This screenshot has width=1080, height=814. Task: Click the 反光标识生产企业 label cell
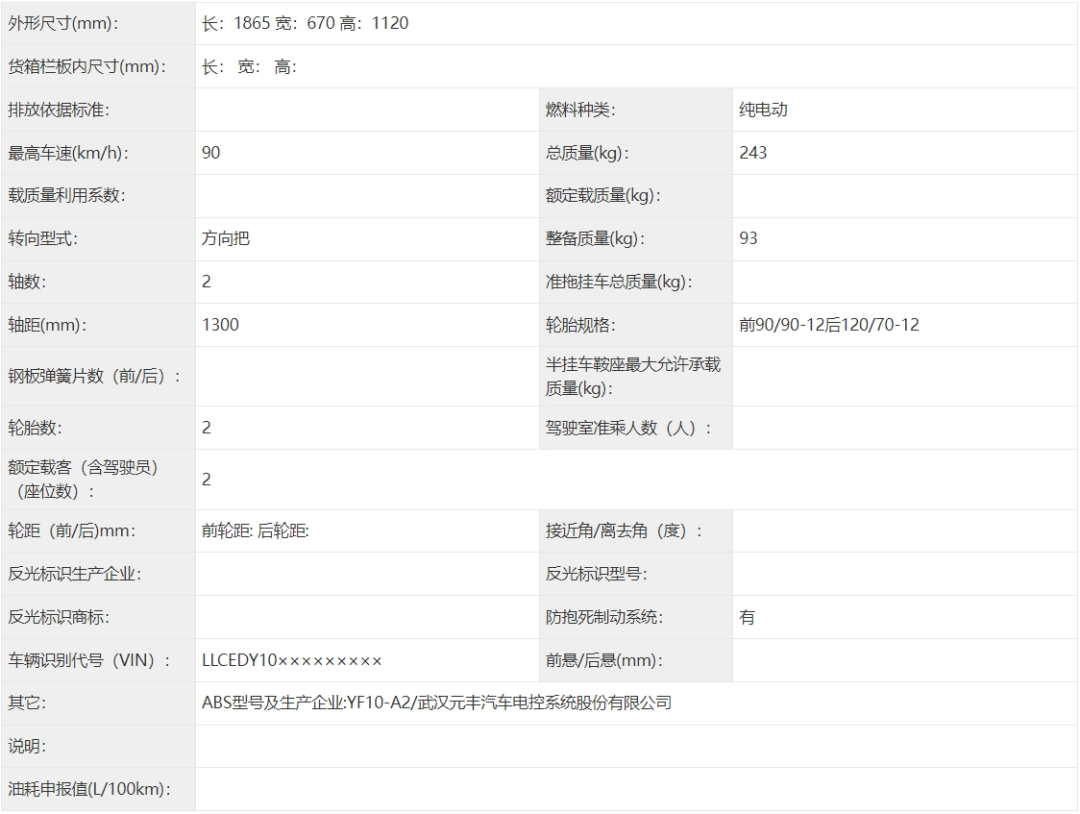(74, 574)
